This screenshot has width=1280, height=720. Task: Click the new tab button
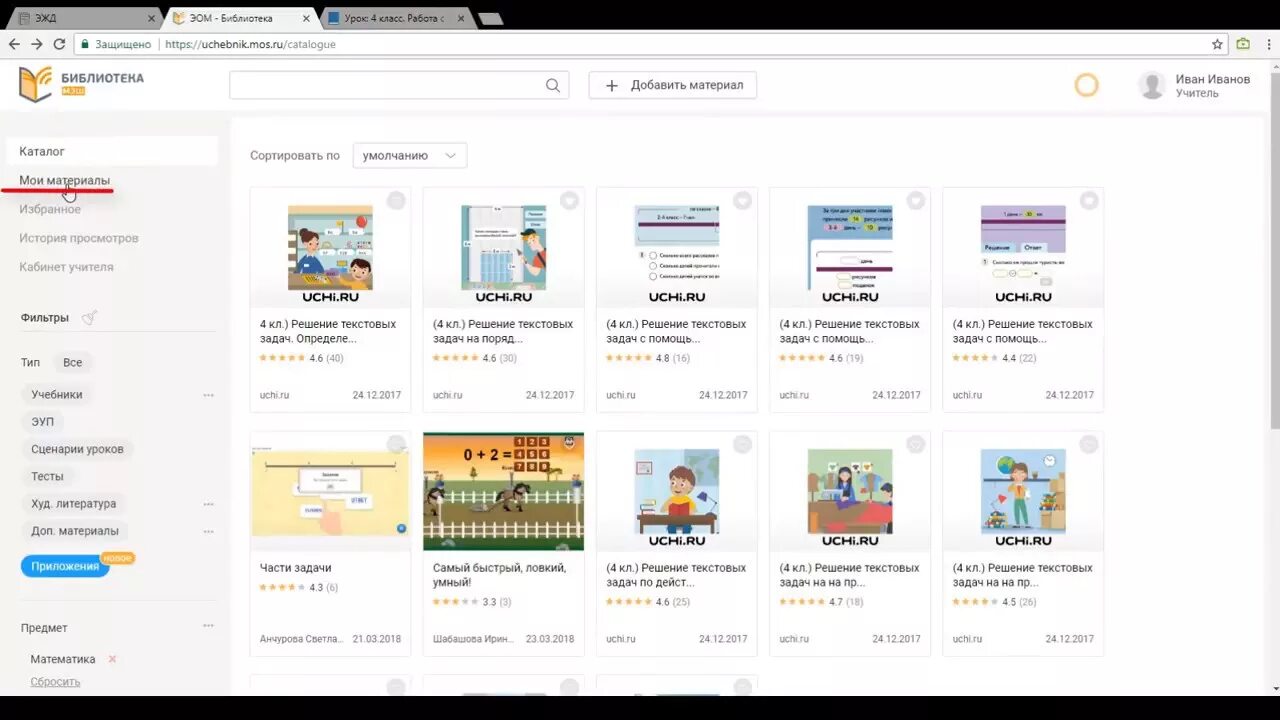point(490,19)
